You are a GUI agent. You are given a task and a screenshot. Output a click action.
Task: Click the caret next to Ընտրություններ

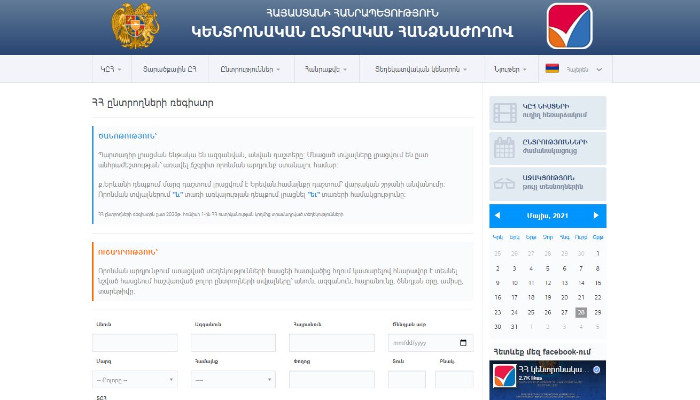point(278,70)
